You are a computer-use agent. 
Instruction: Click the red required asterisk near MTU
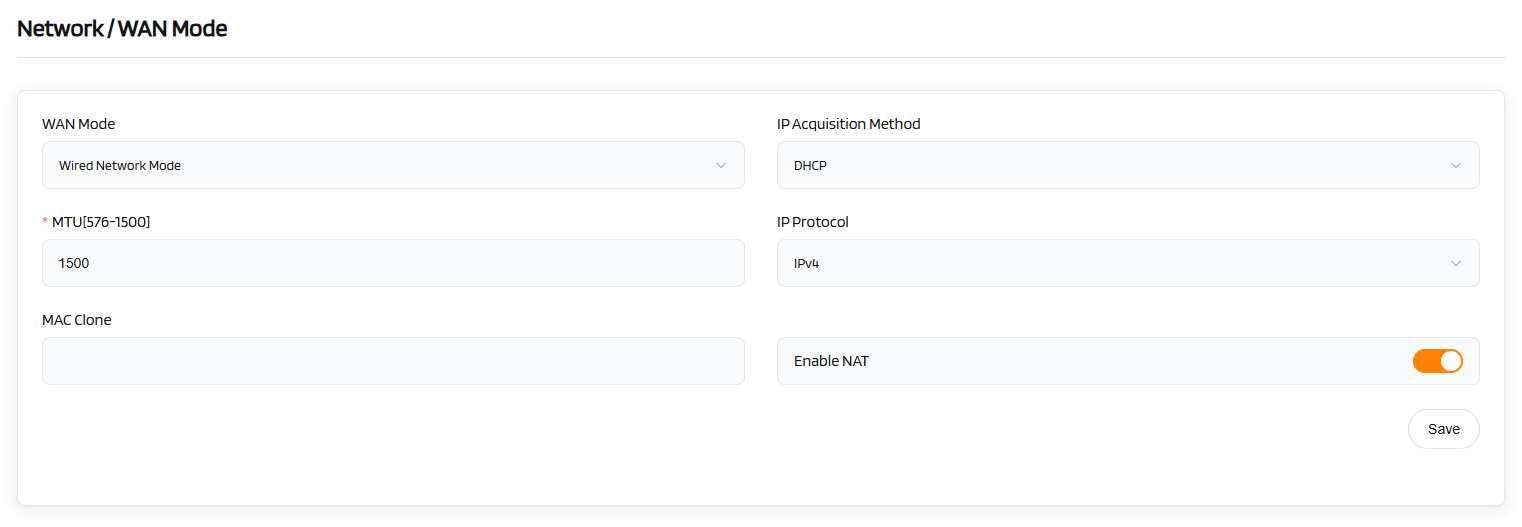(x=45, y=223)
